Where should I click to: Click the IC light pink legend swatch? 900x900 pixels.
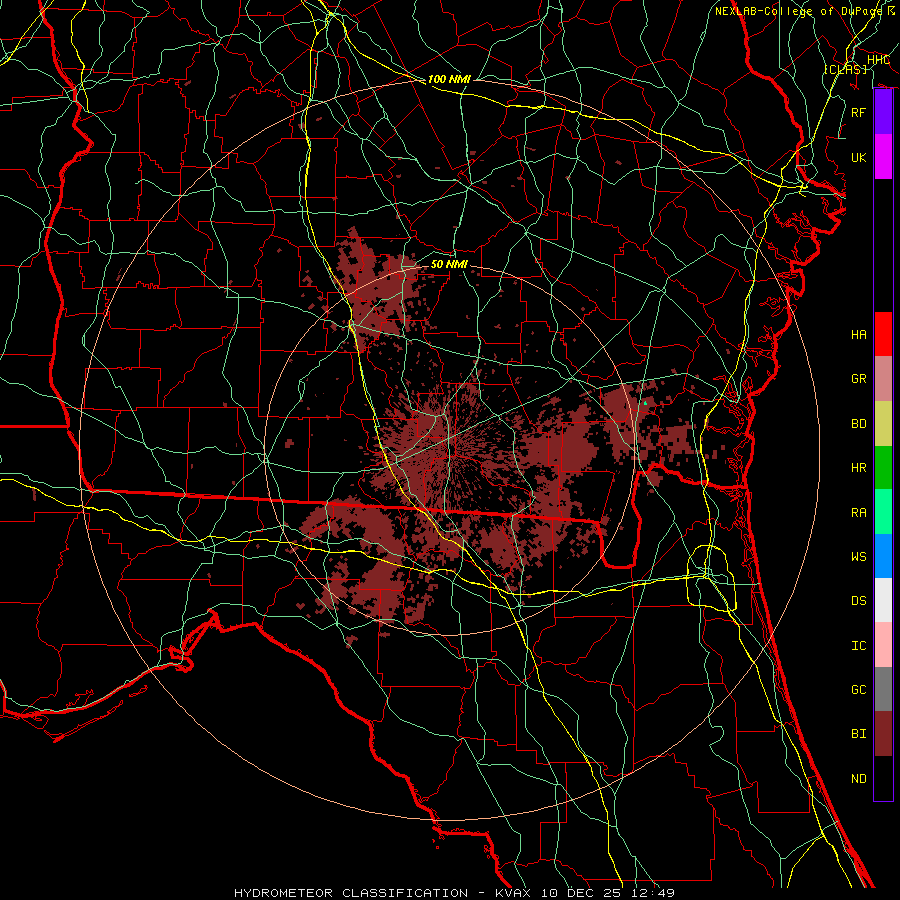pos(883,645)
